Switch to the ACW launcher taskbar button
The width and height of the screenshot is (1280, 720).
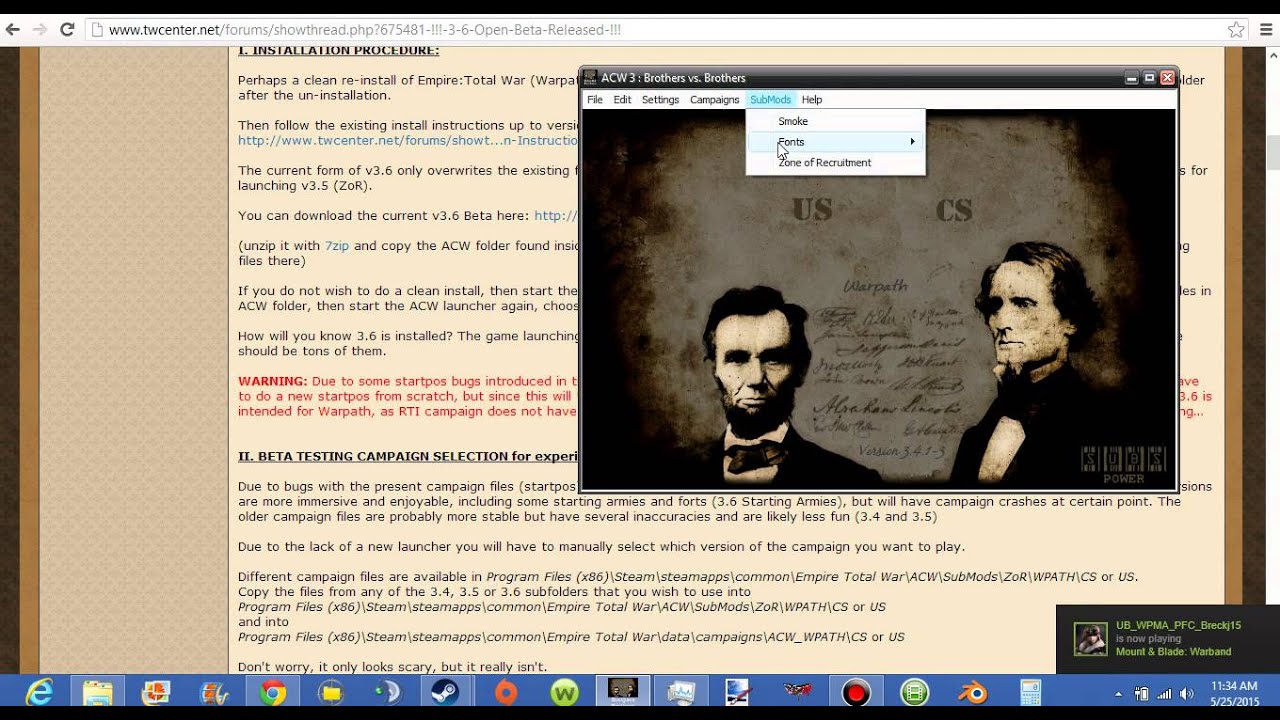click(x=623, y=692)
